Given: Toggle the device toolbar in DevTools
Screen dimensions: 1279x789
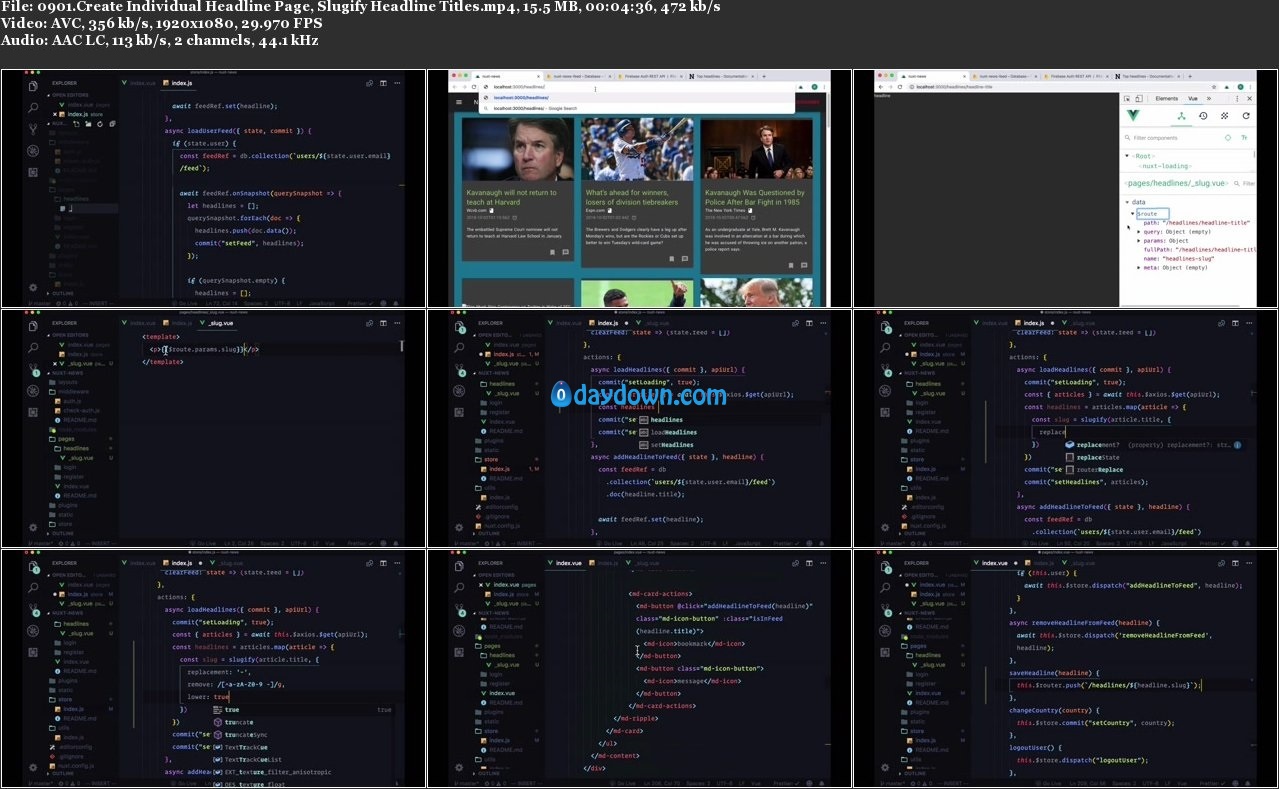Looking at the screenshot, I should tap(1141, 99).
